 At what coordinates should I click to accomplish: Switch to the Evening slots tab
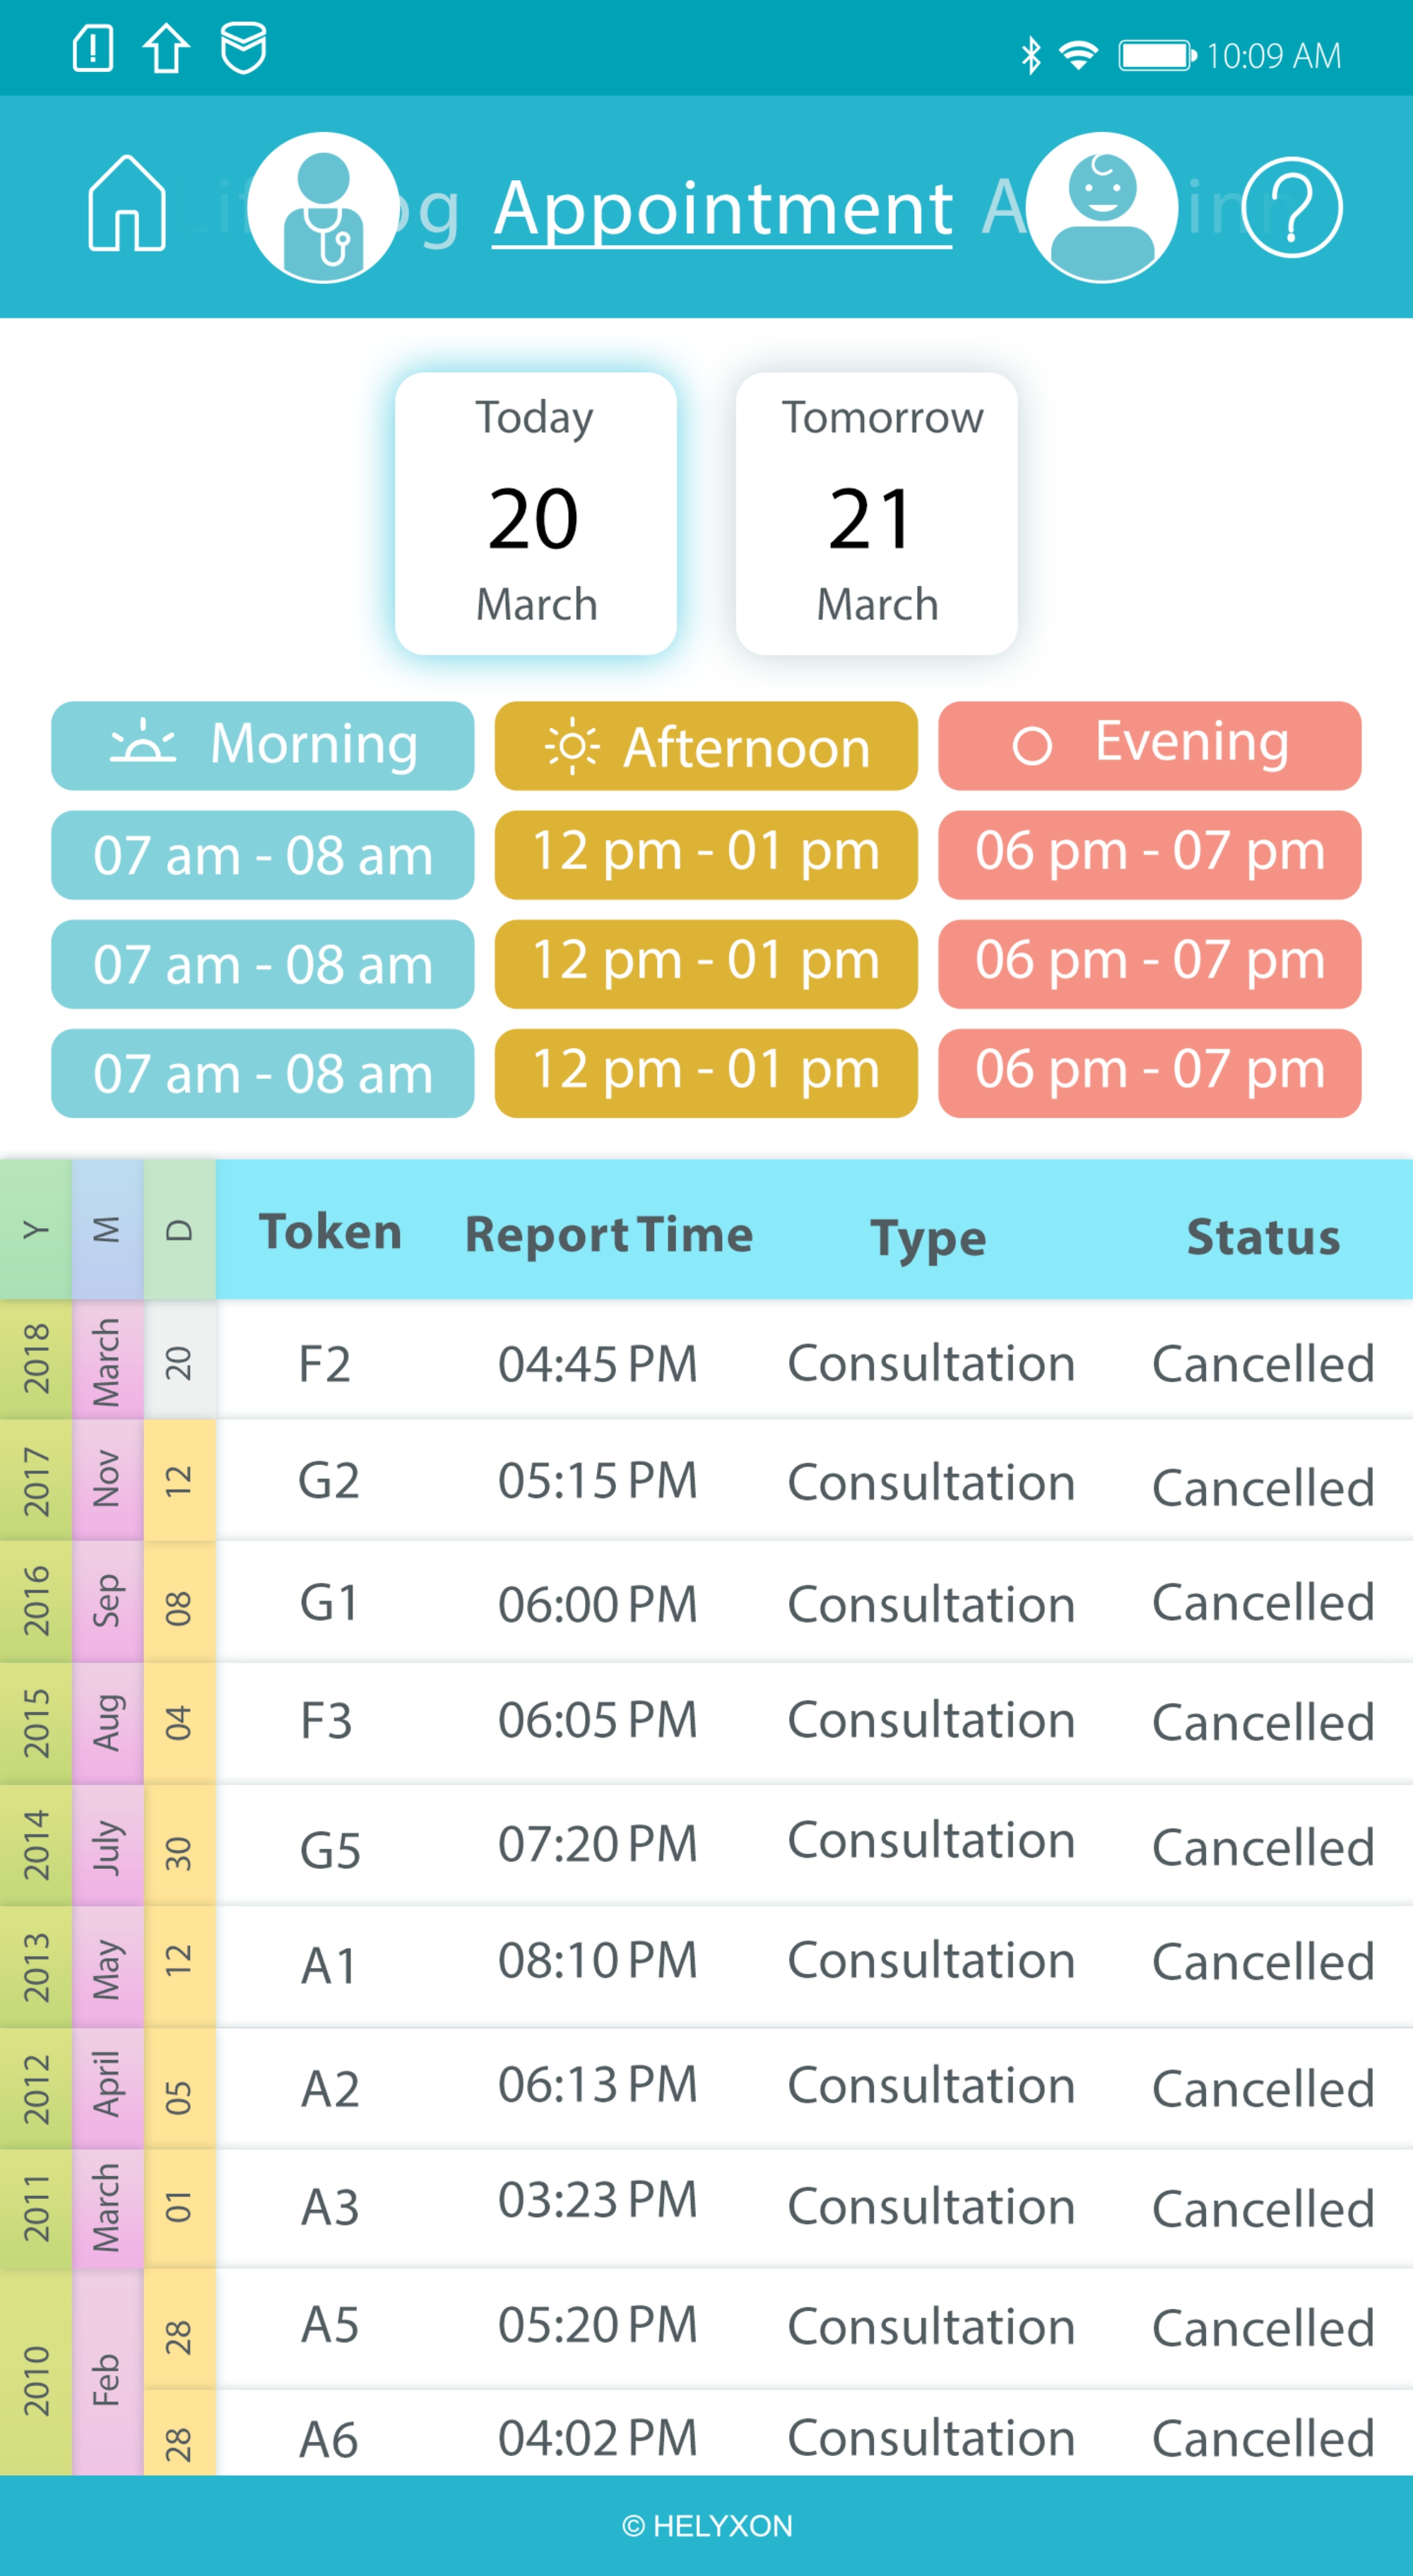coord(1149,745)
